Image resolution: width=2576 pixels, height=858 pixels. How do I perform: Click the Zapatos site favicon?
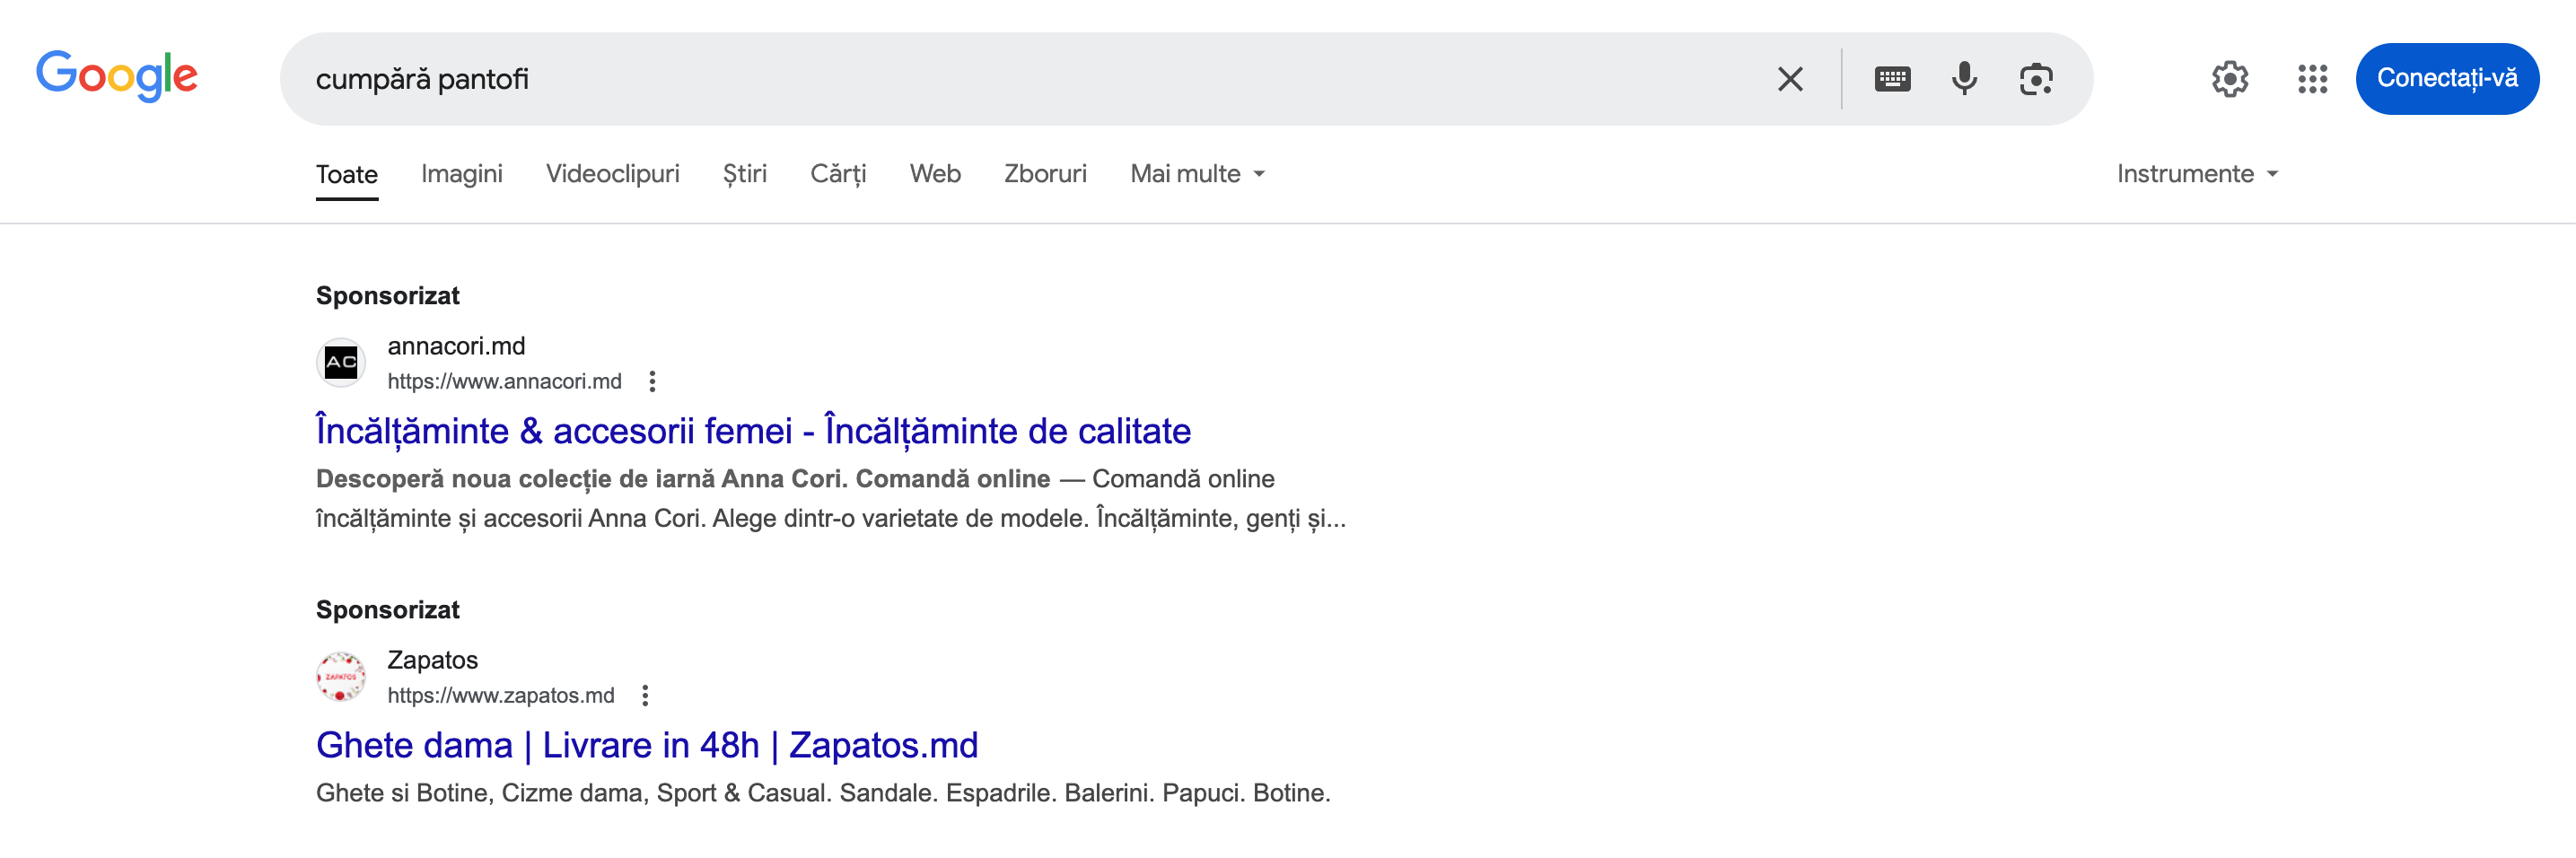tap(341, 676)
